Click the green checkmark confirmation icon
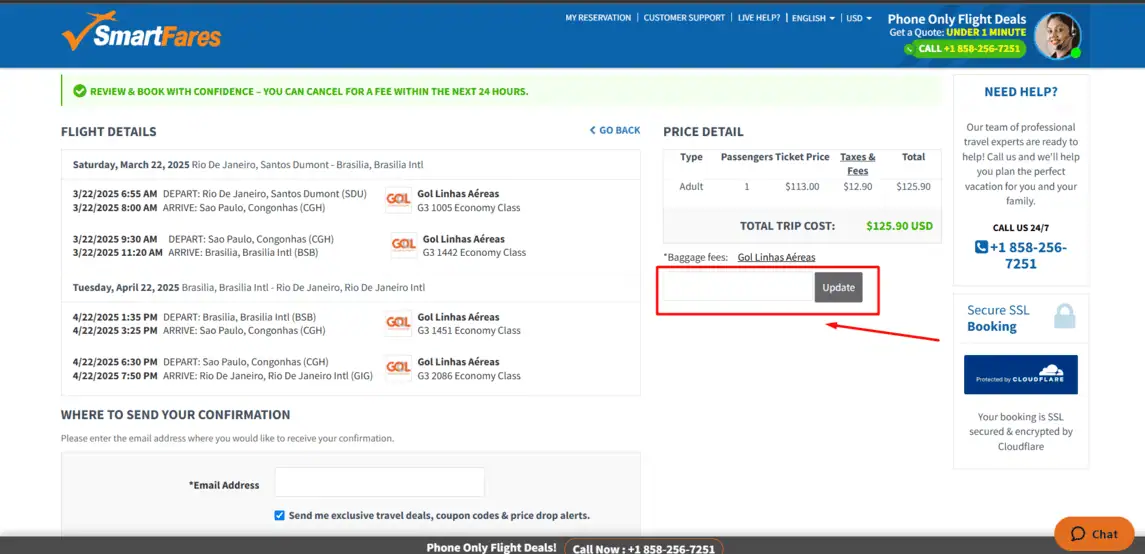1145x554 pixels. 80,91
